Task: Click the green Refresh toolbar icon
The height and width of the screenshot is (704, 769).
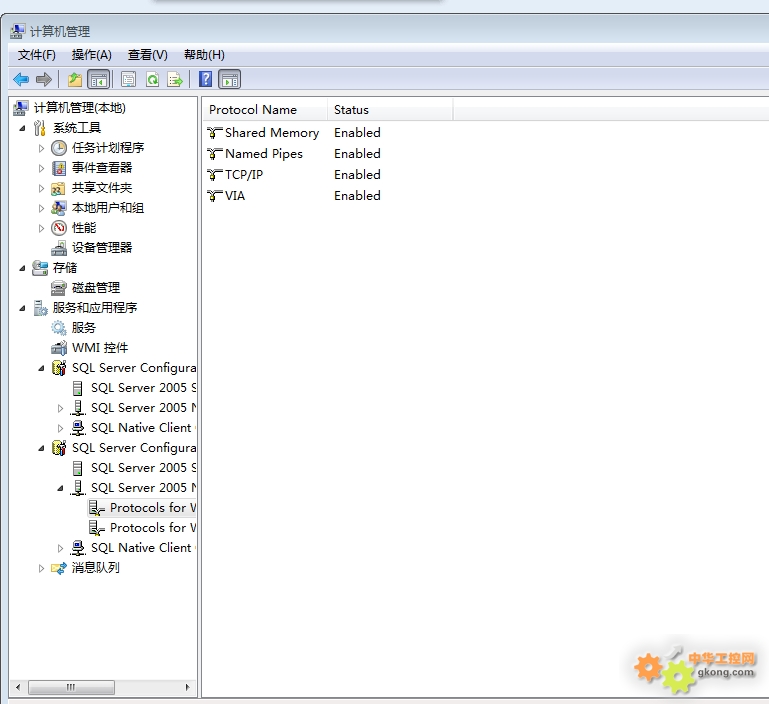Action: pyautogui.click(x=153, y=79)
